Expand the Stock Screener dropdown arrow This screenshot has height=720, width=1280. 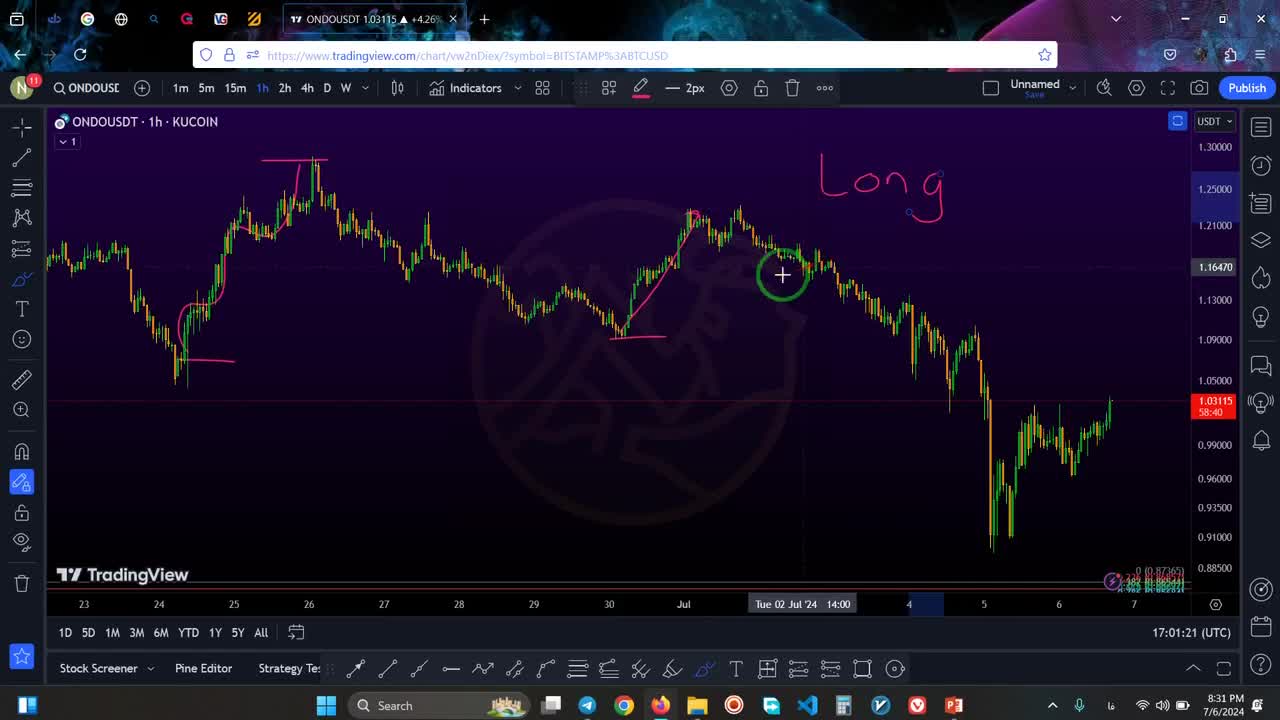coord(151,669)
